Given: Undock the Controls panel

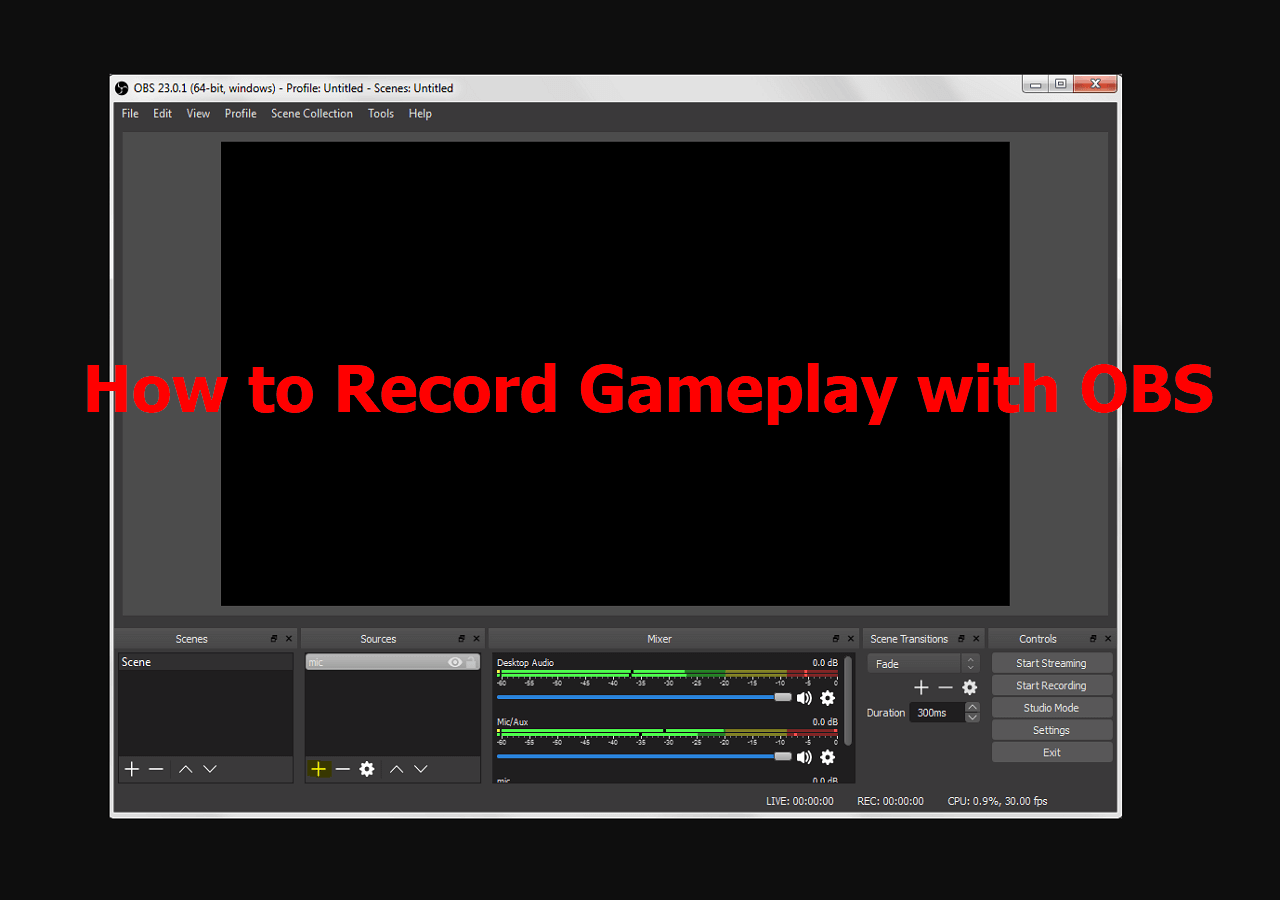Looking at the screenshot, I should [1093, 639].
